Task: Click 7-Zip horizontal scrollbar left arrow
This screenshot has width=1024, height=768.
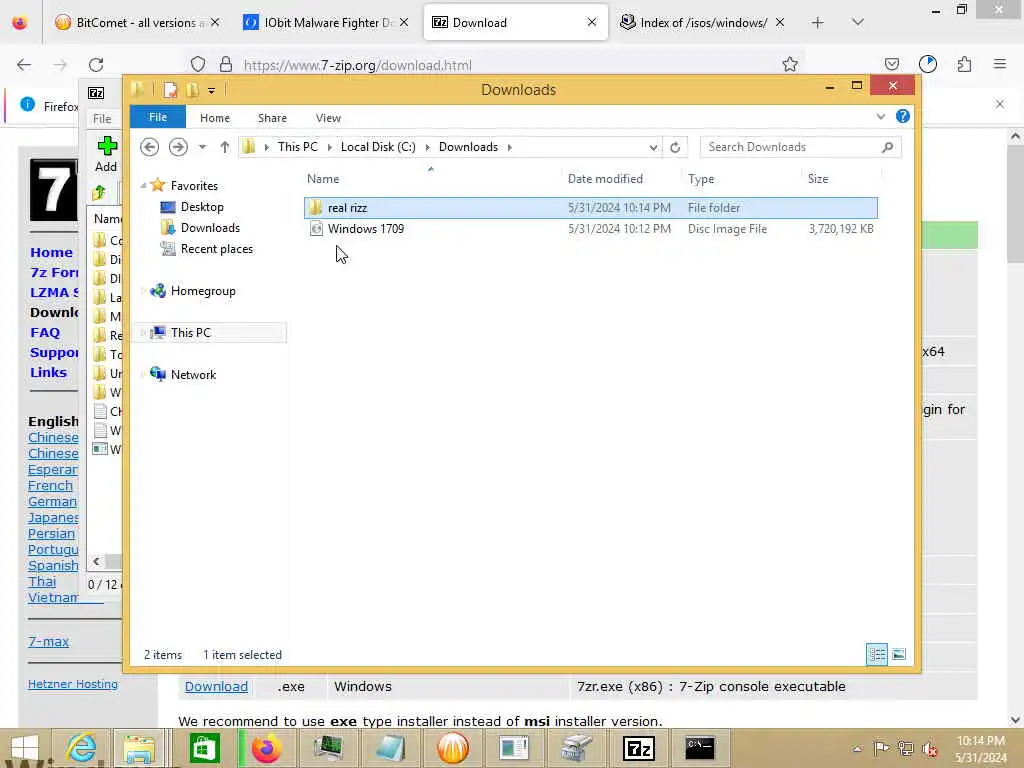Action: 97,562
